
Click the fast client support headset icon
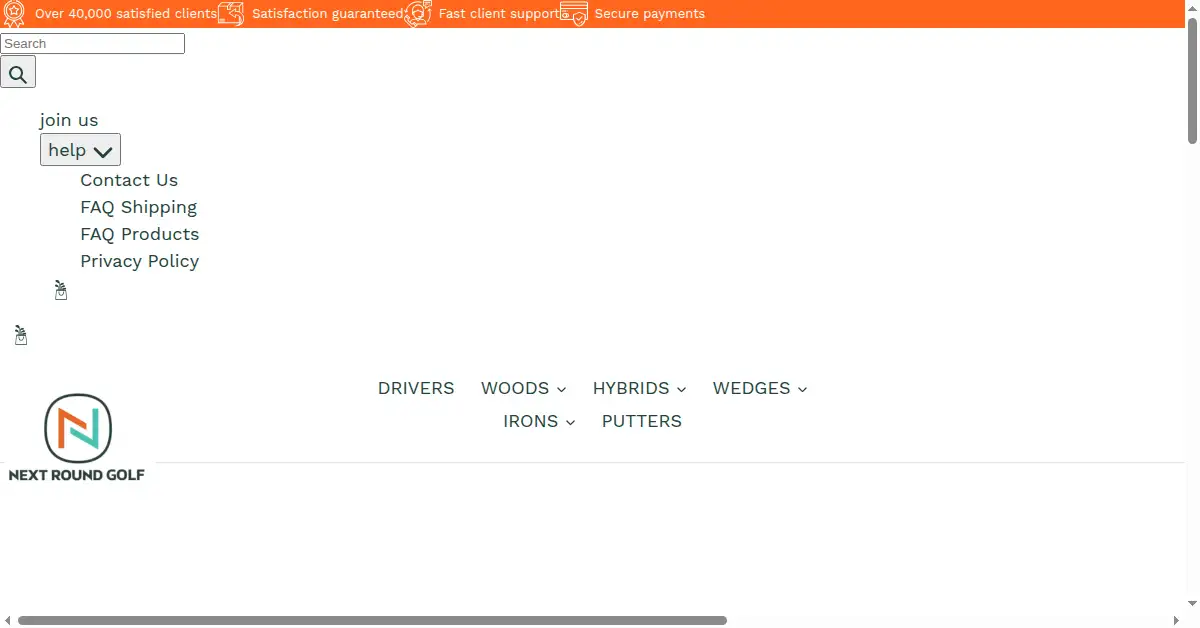click(418, 13)
